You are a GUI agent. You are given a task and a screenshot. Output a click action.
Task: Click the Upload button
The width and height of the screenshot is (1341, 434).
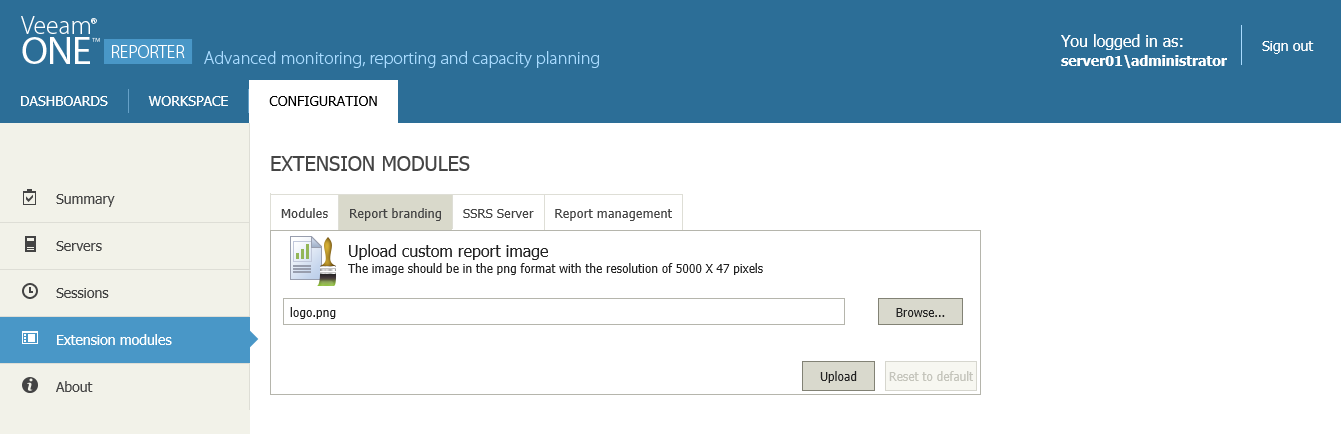(x=838, y=376)
